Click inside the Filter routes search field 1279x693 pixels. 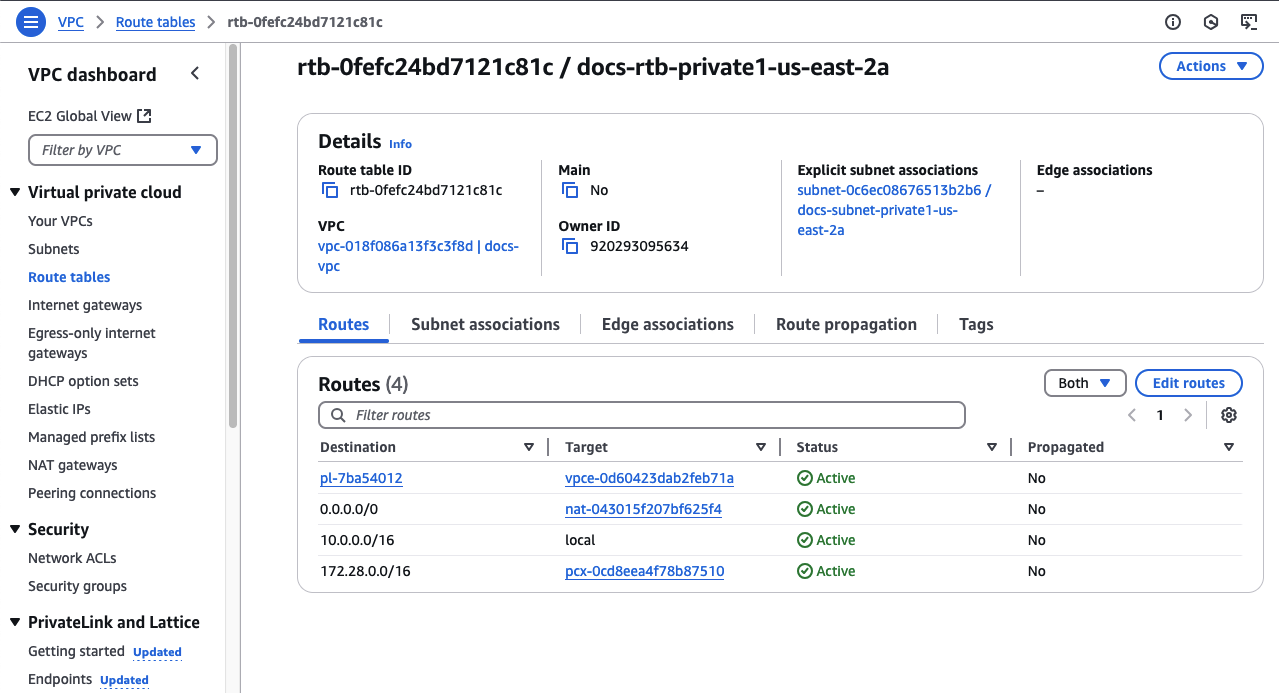tap(642, 414)
